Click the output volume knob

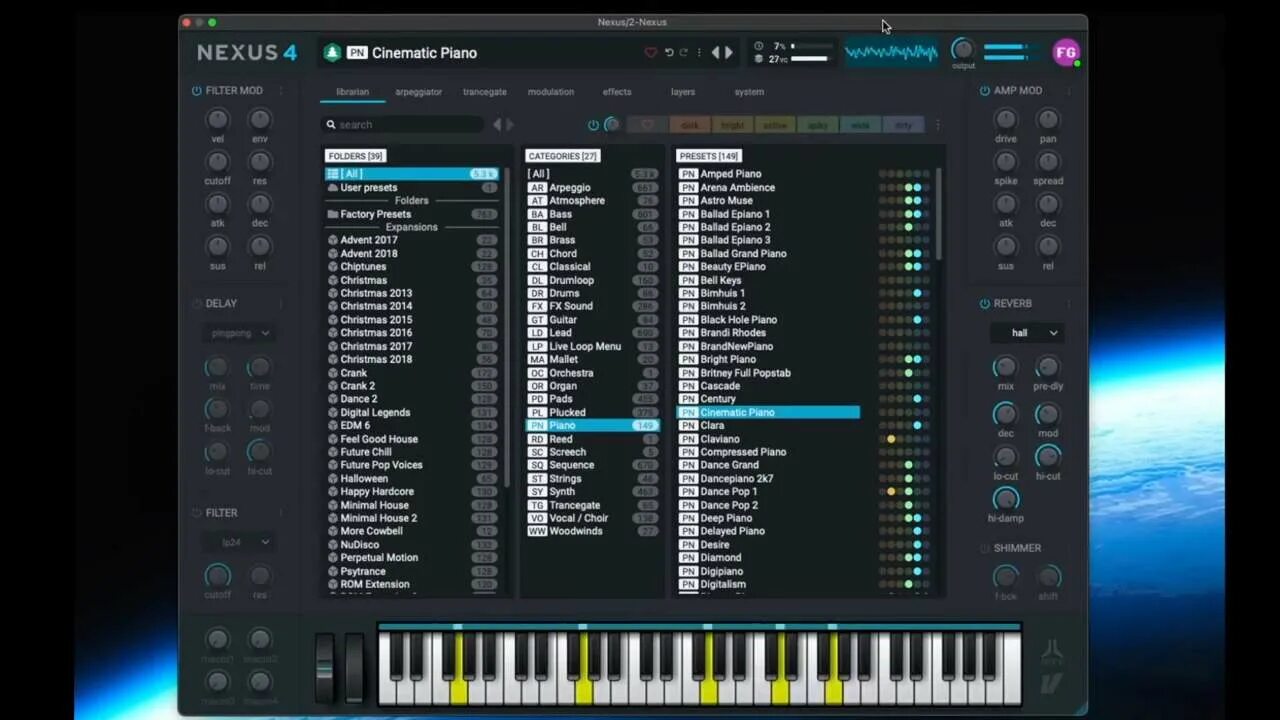[x=963, y=49]
